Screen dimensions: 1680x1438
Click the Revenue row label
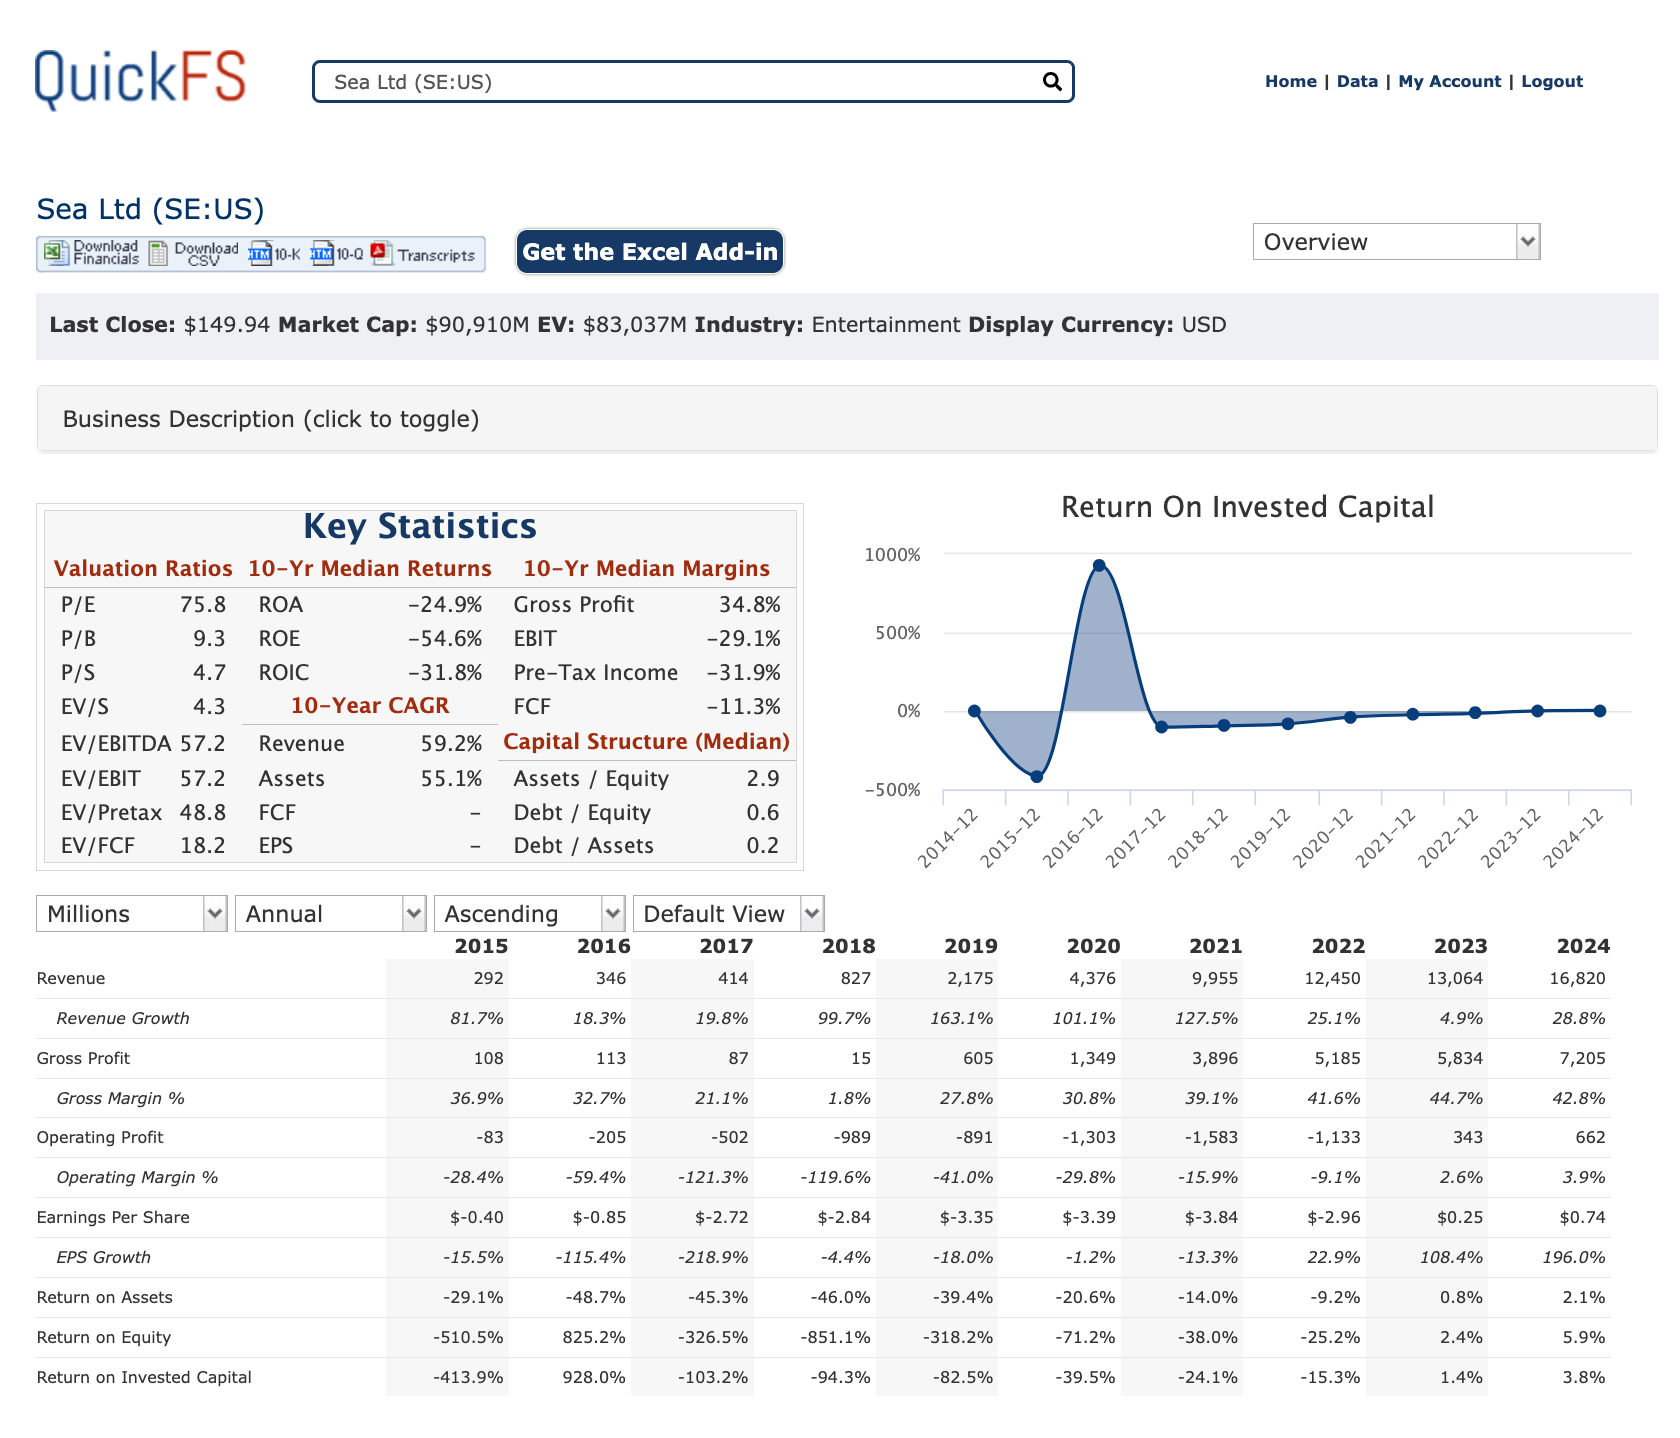(71, 978)
